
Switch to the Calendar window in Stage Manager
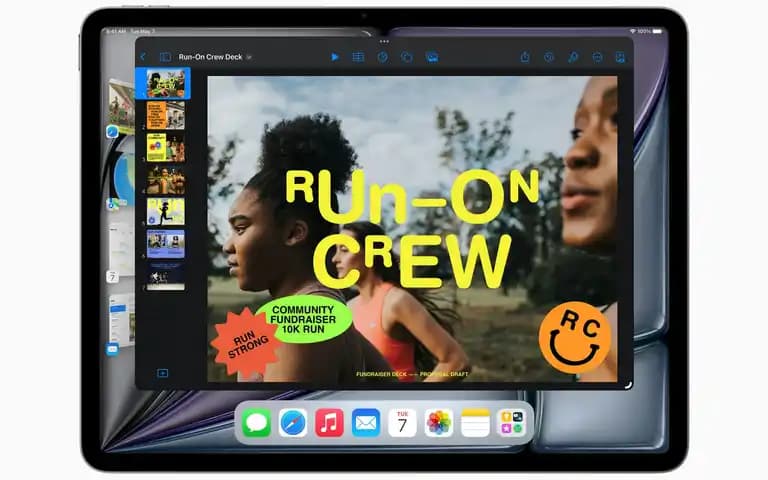(120, 252)
